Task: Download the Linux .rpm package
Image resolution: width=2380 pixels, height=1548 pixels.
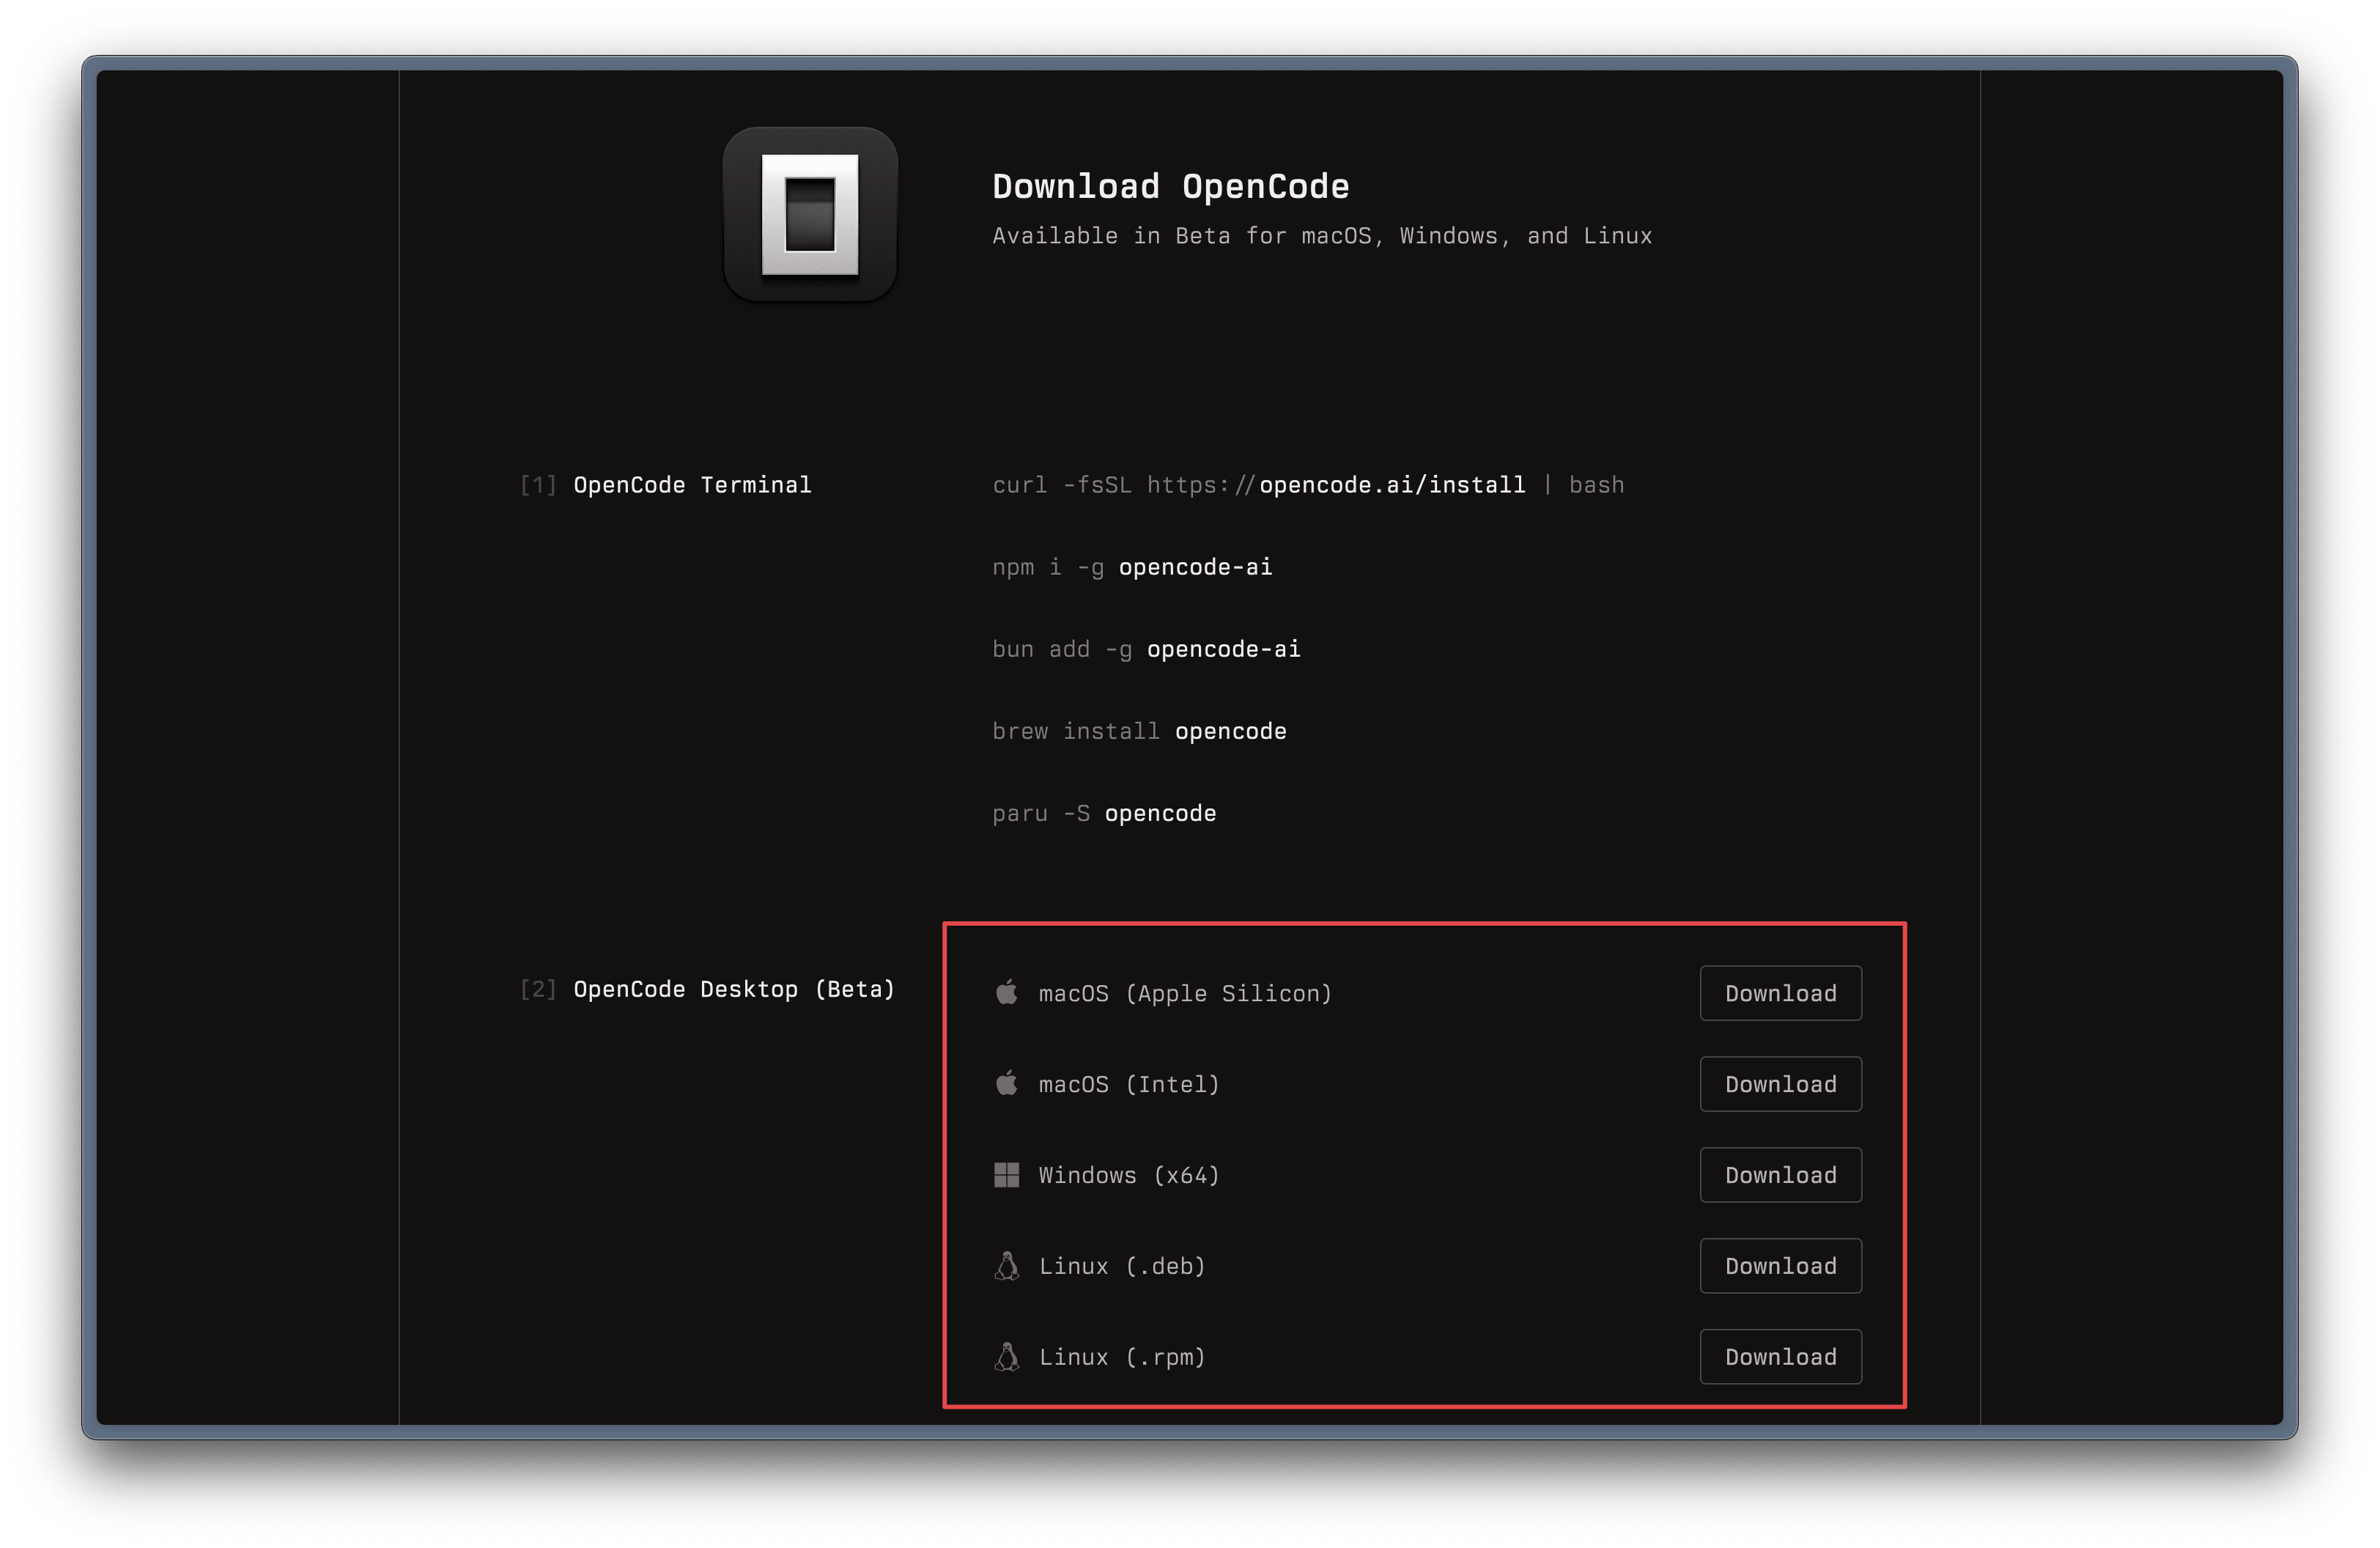Action: (1780, 1357)
